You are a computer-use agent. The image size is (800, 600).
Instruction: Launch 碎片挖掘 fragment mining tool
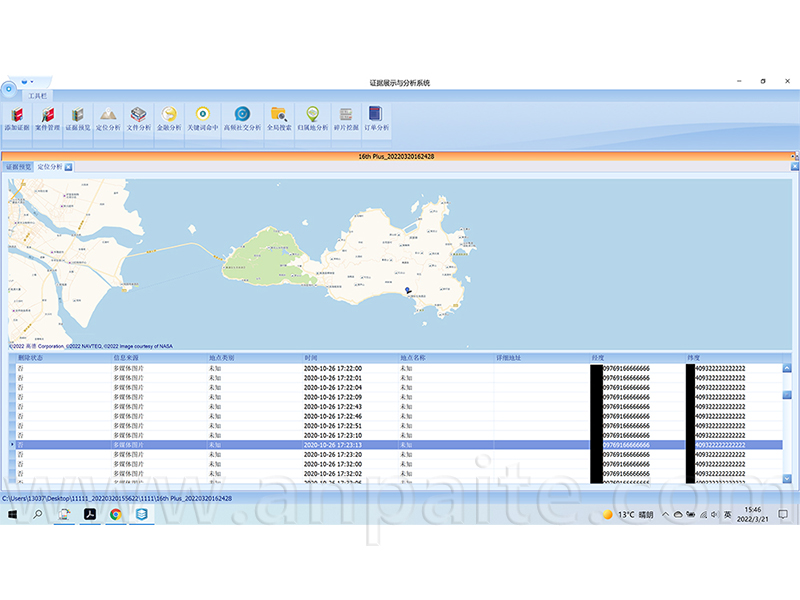[345, 118]
